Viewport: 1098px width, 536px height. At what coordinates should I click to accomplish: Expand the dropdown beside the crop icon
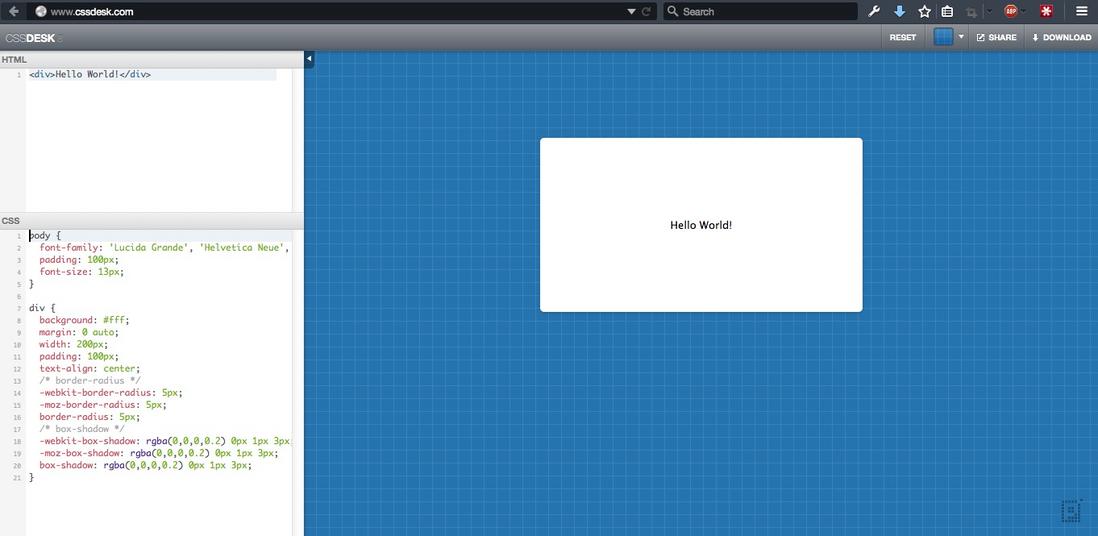pyautogui.click(x=989, y=11)
